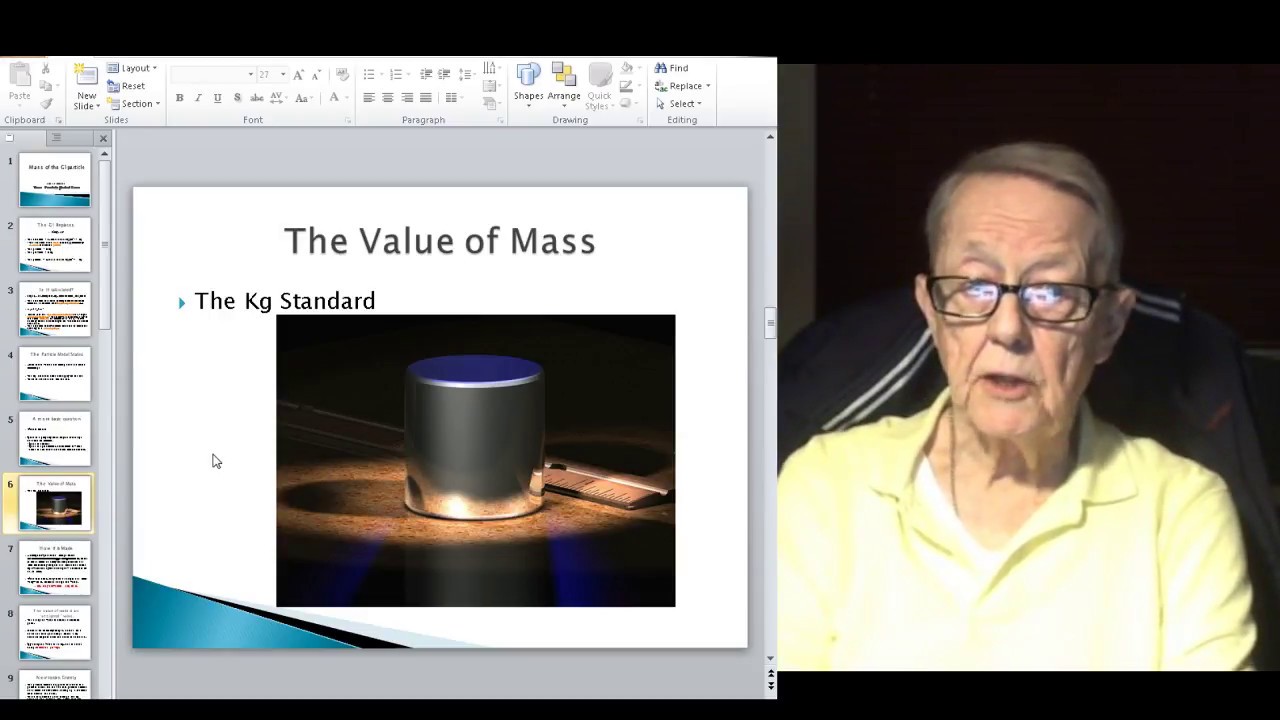Viewport: 1280px width, 720px height.
Task: Toggle Italic formatting
Action: [198, 98]
